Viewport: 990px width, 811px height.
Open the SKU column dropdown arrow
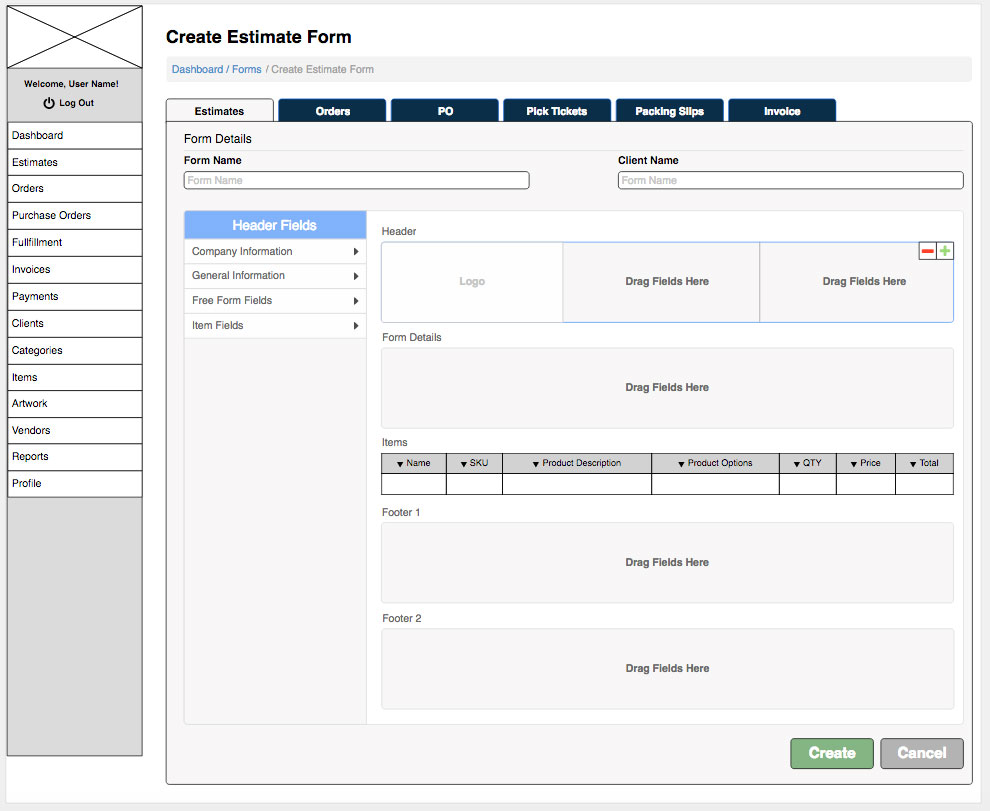463,464
